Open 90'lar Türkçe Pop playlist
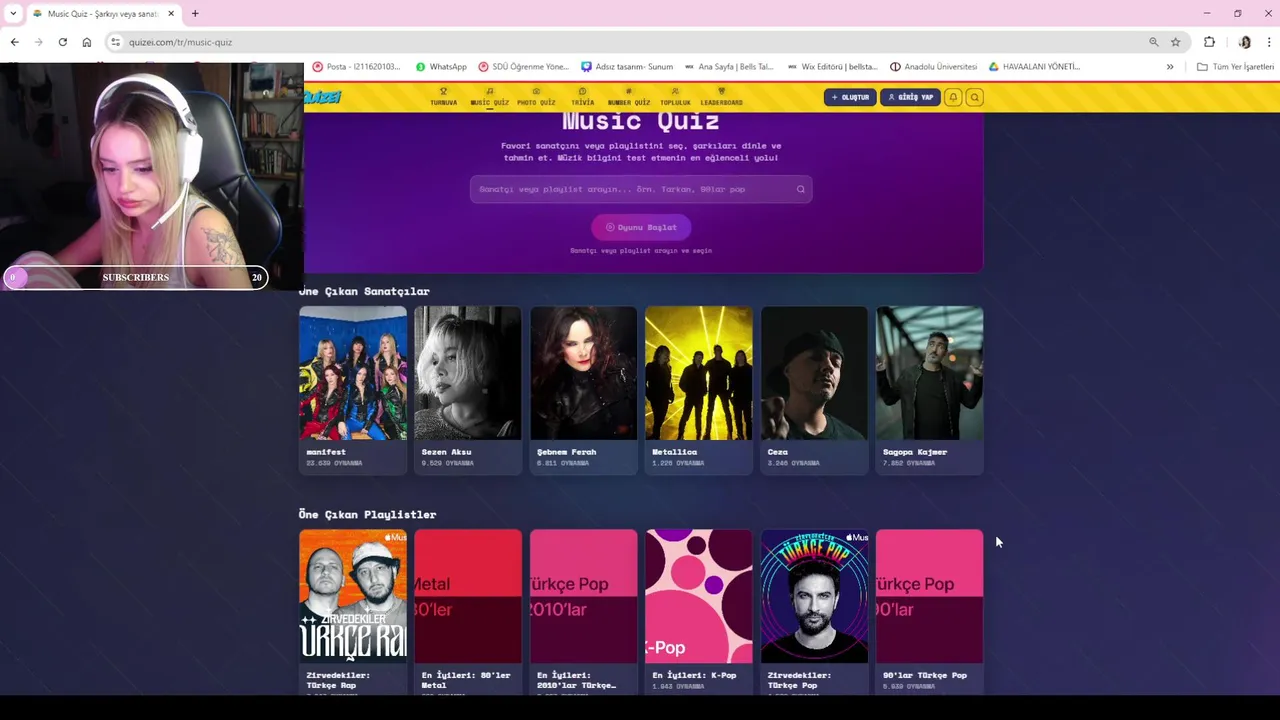Screen dimensions: 1280x720 [x=929, y=611]
